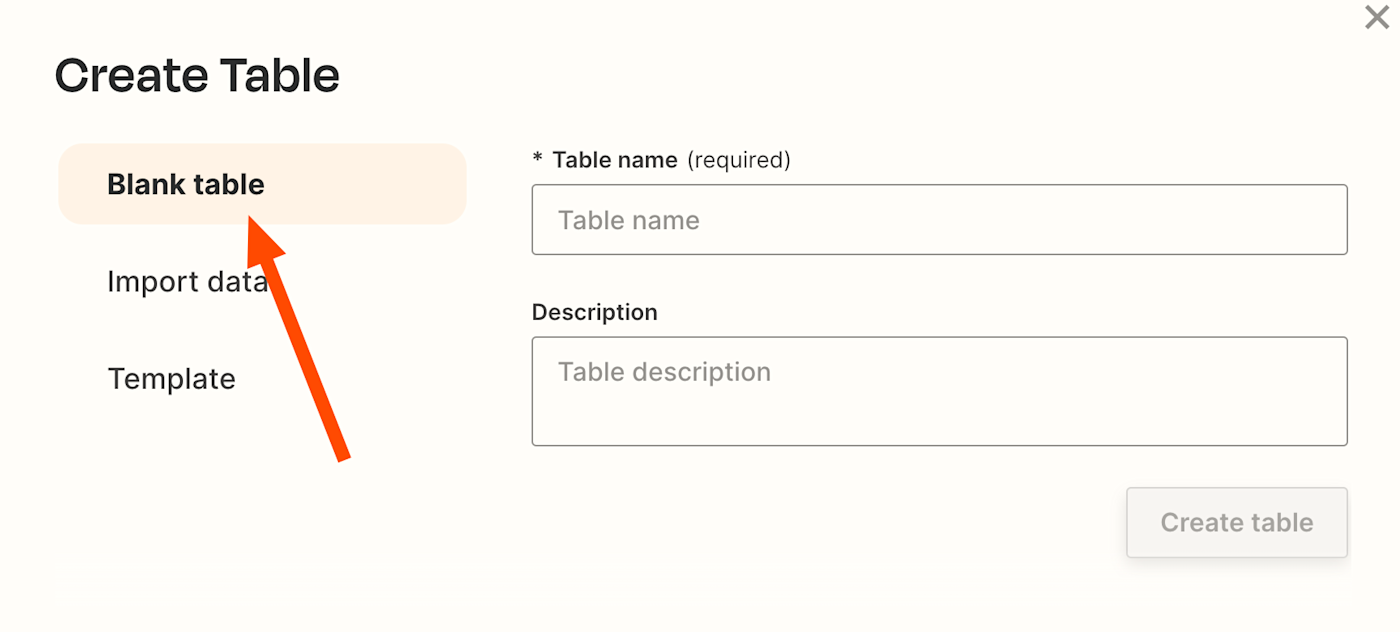Click the Table name field label
Screen dimensions: 1400x632
tap(615, 160)
